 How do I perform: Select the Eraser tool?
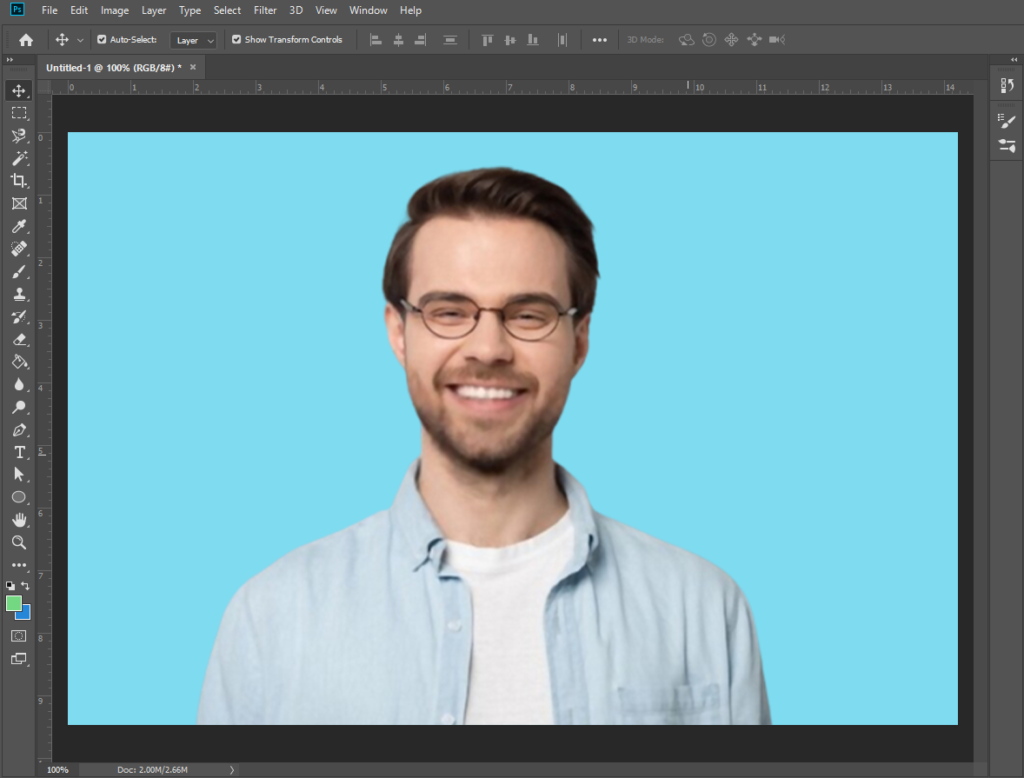click(18, 340)
